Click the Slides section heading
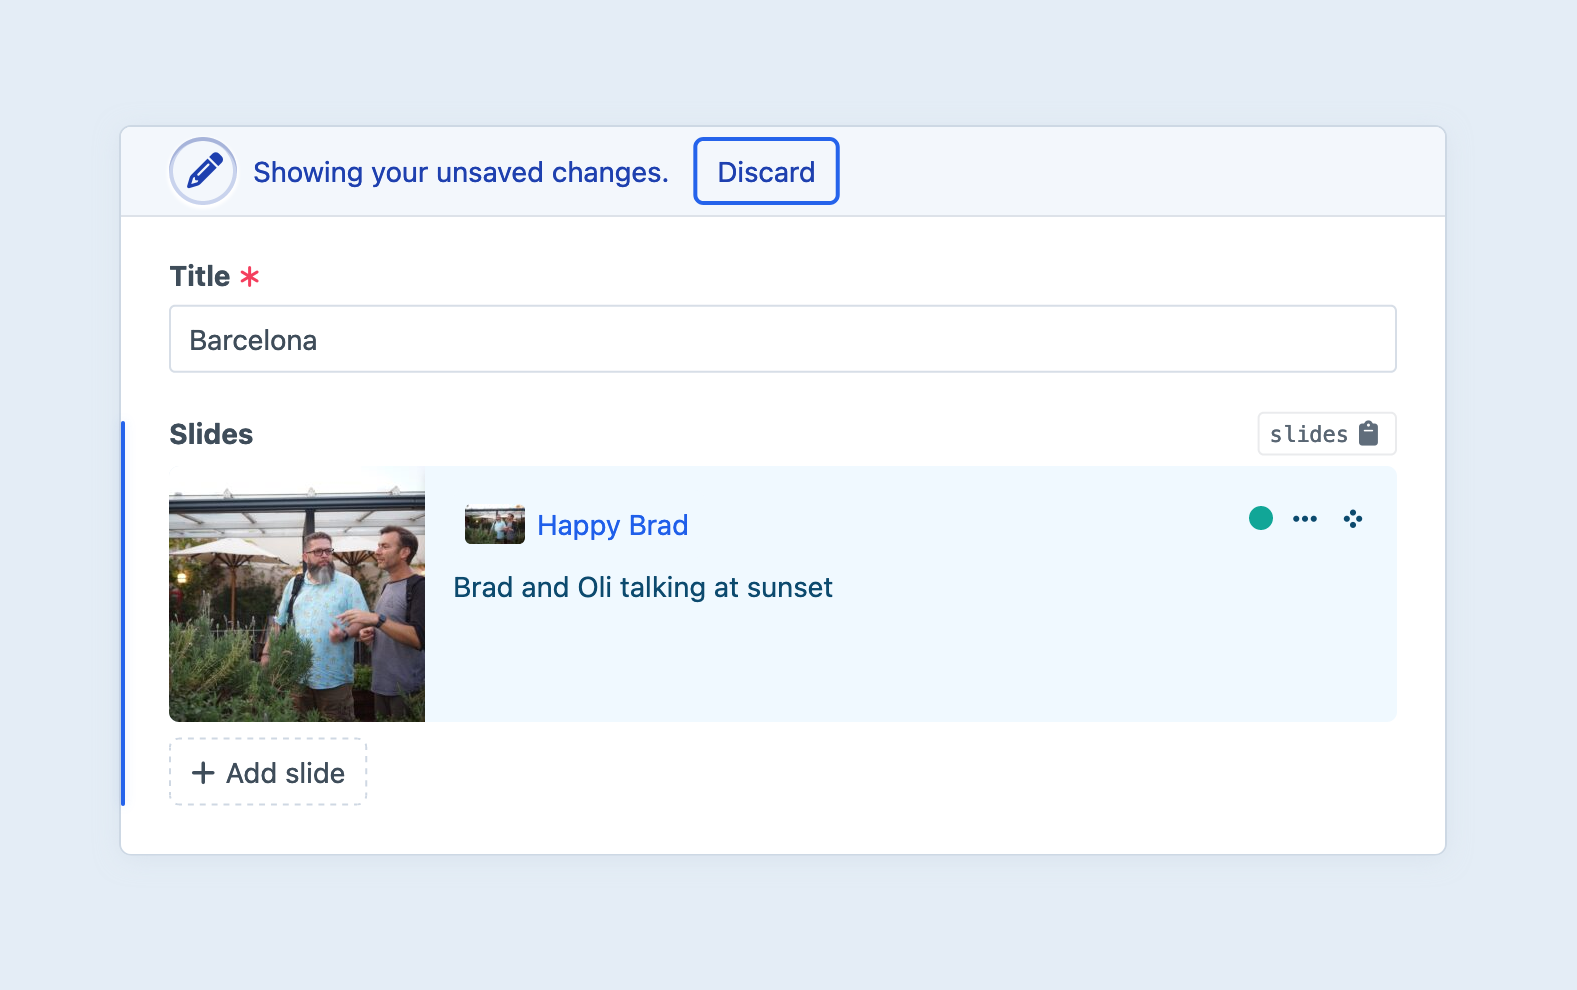Image resolution: width=1577 pixels, height=990 pixels. pyautogui.click(x=211, y=434)
